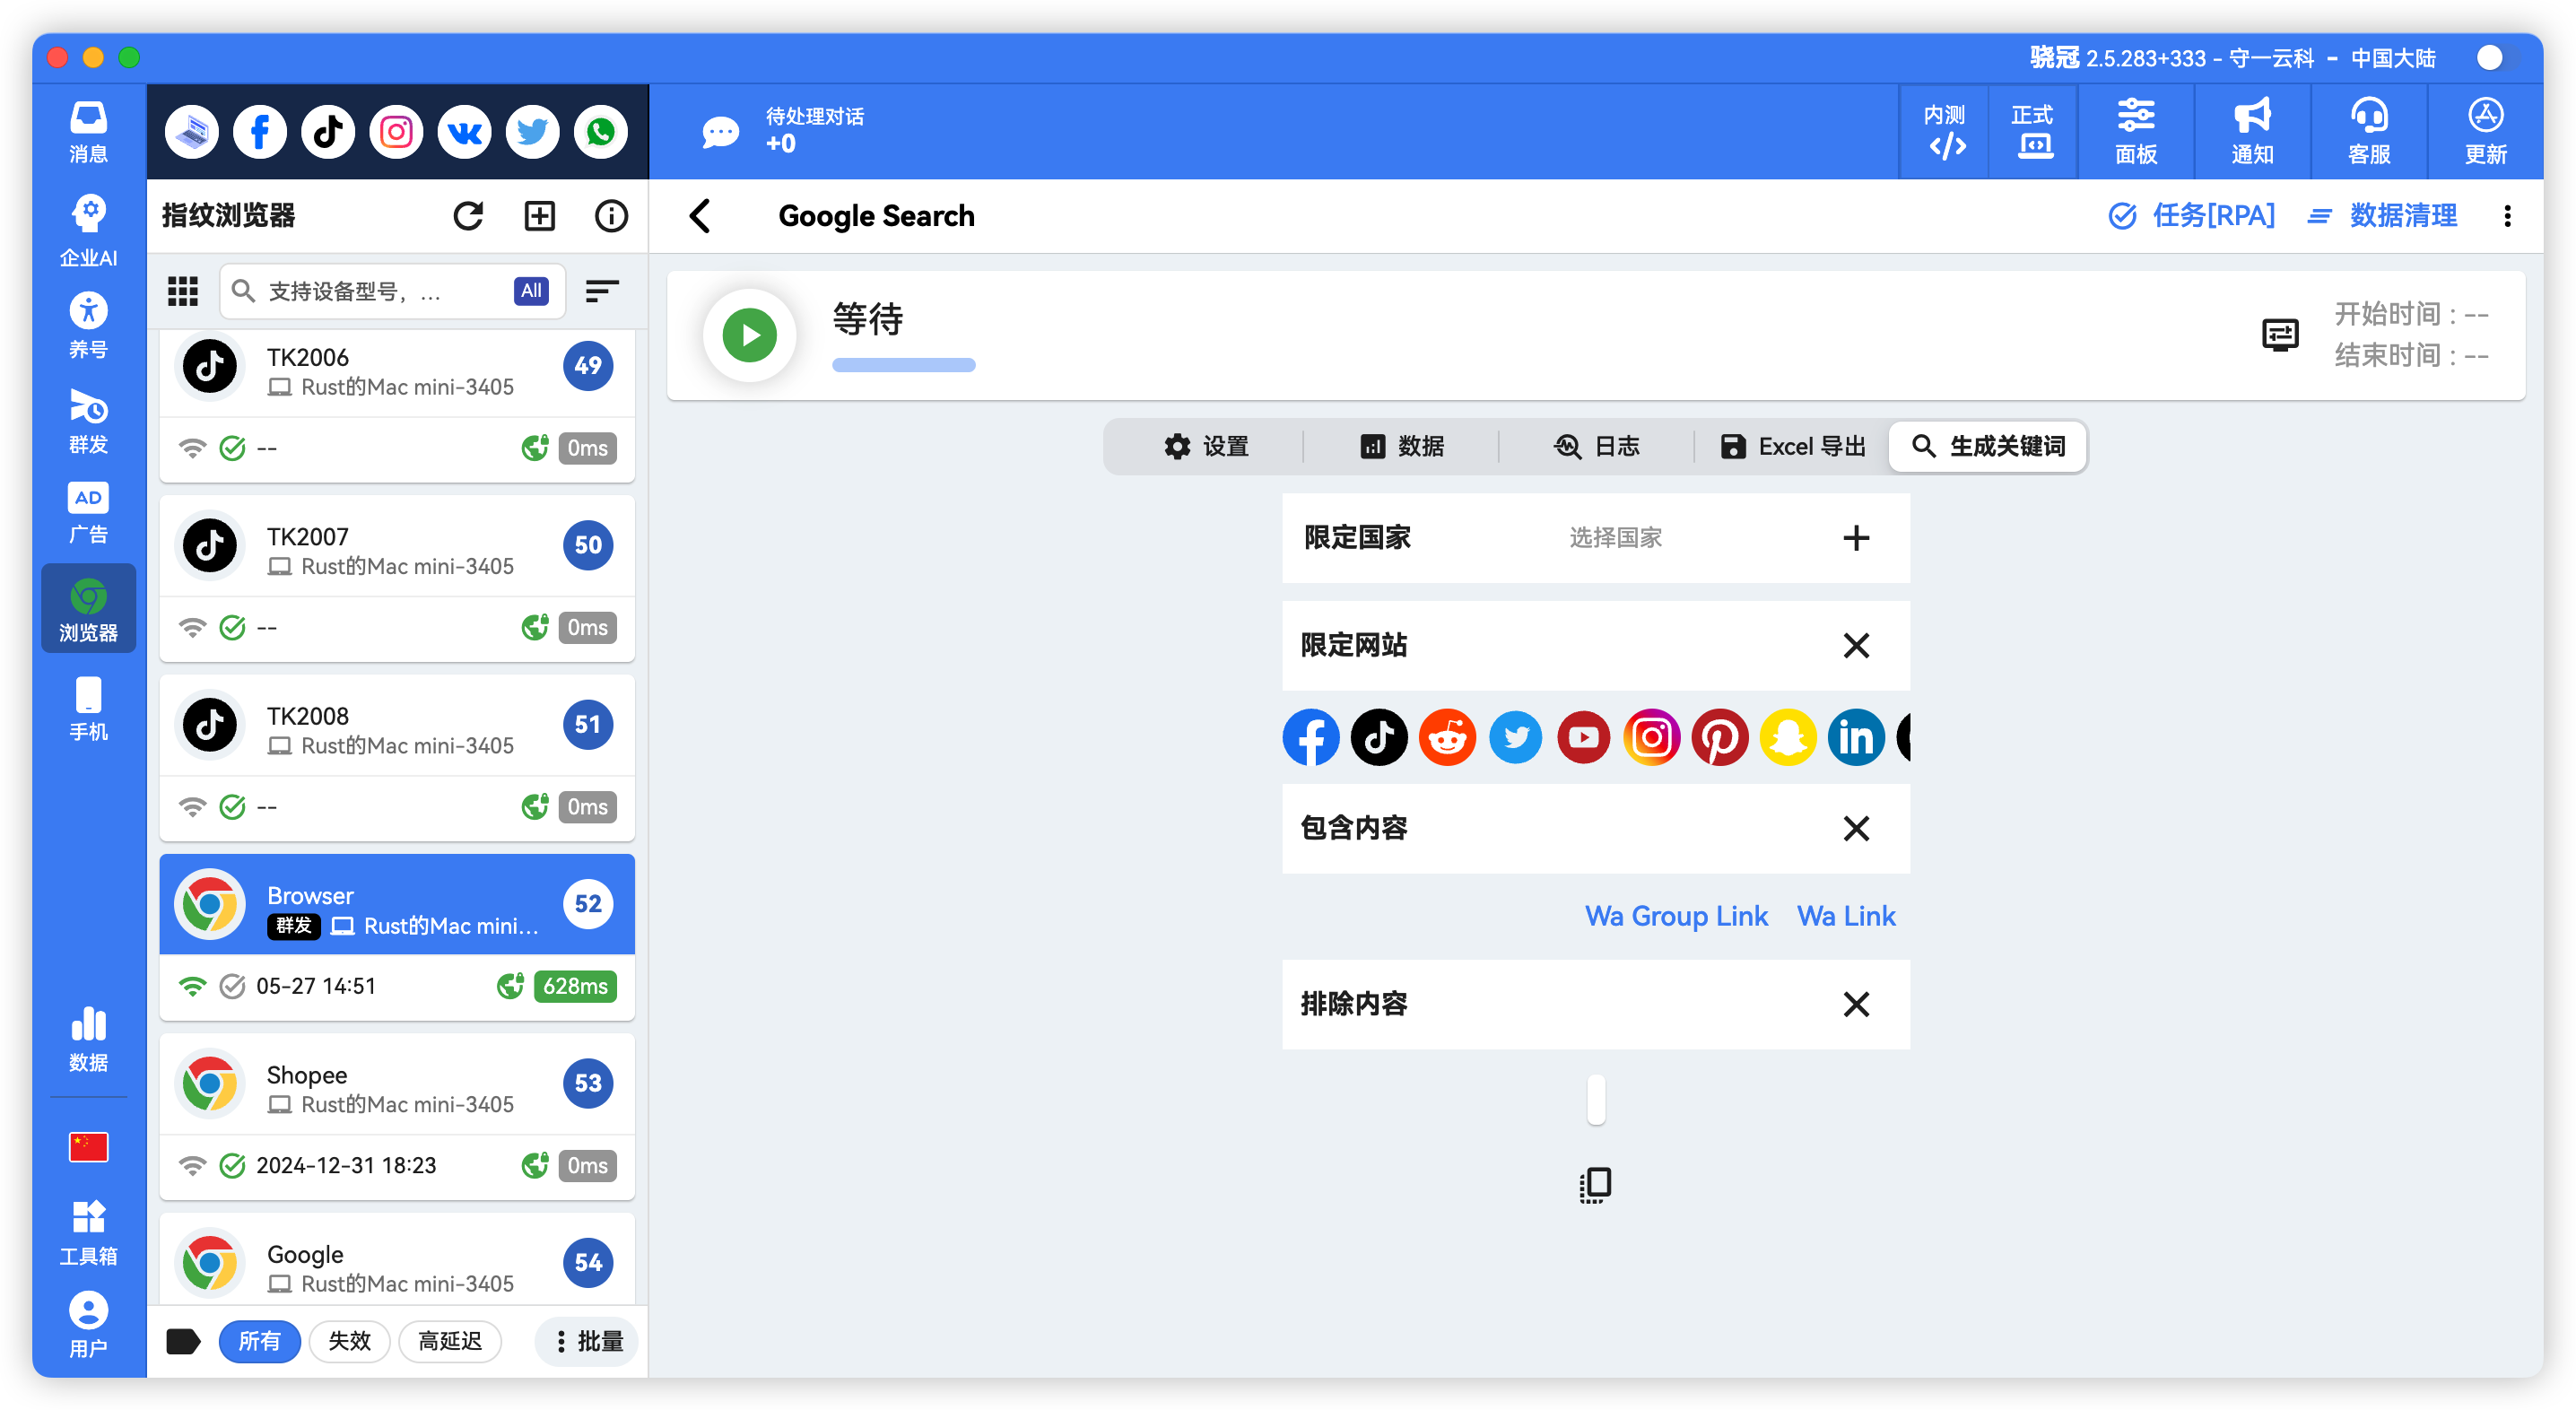This screenshot has width=2576, height=1410.
Task: Select the Facebook icon in top platform bar
Action: coord(260,132)
